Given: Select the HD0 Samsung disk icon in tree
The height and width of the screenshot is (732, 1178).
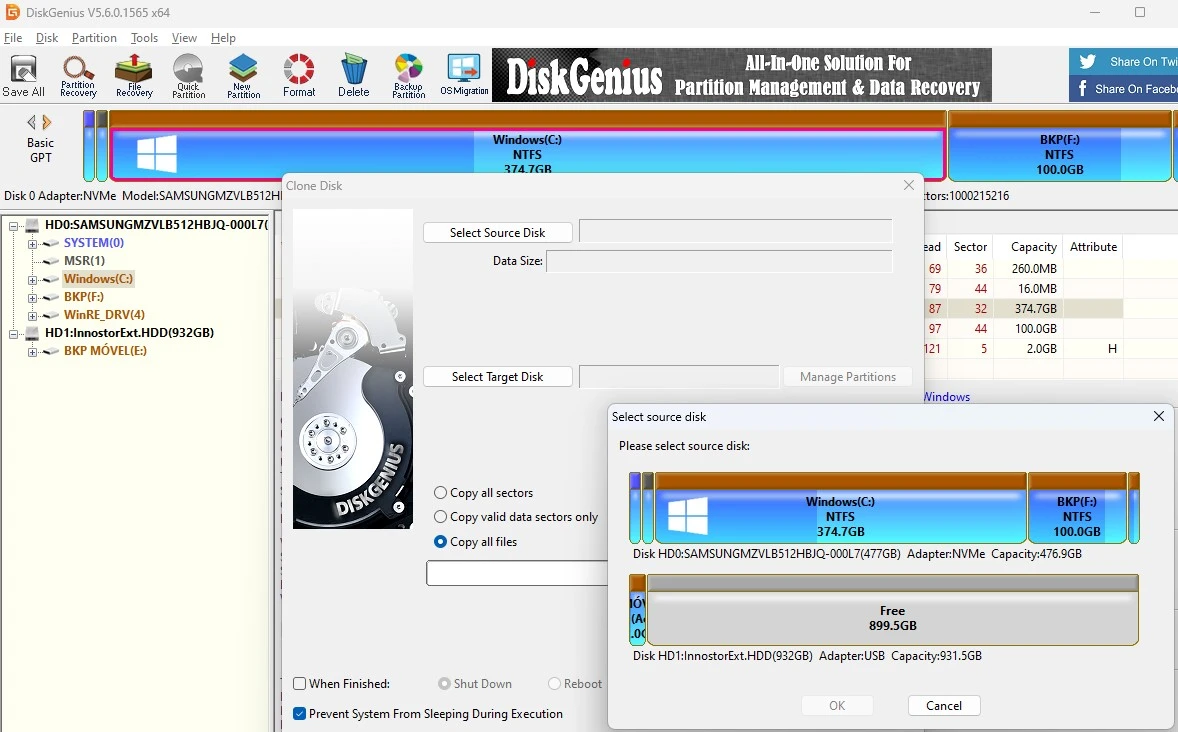Looking at the screenshot, I should coord(32,225).
